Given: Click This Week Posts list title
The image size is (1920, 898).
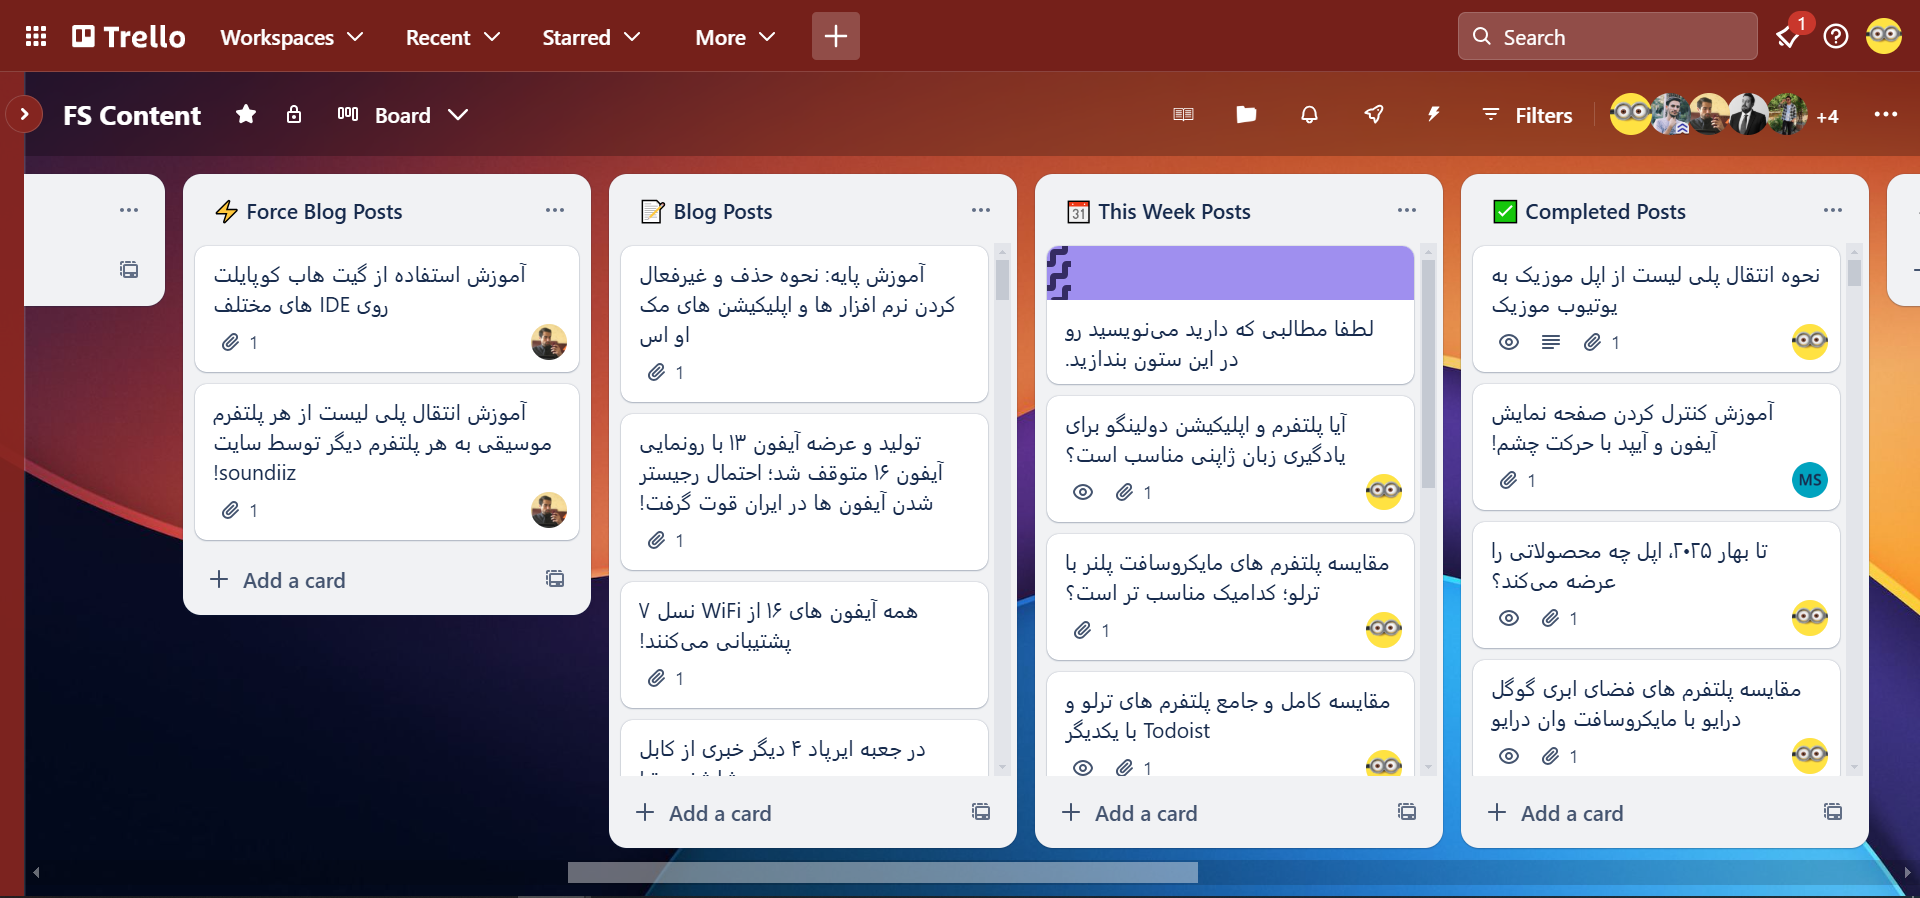Looking at the screenshot, I should (x=1174, y=212).
